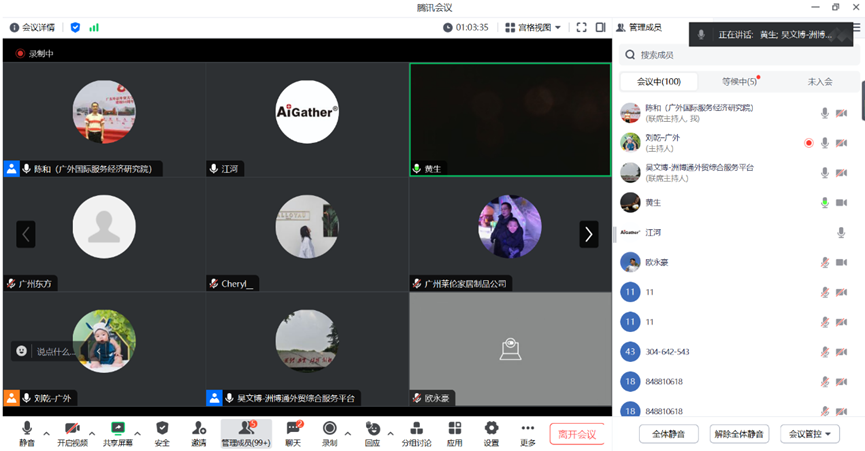Open the 宫格视图 view dropdown
Screen dimensions: 865x451
pos(533,27)
